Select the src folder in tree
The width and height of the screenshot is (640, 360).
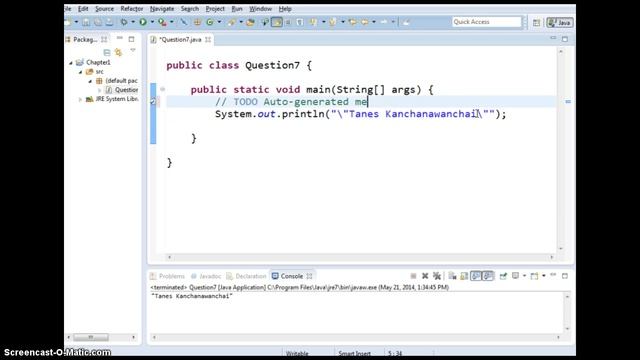tap(99, 71)
